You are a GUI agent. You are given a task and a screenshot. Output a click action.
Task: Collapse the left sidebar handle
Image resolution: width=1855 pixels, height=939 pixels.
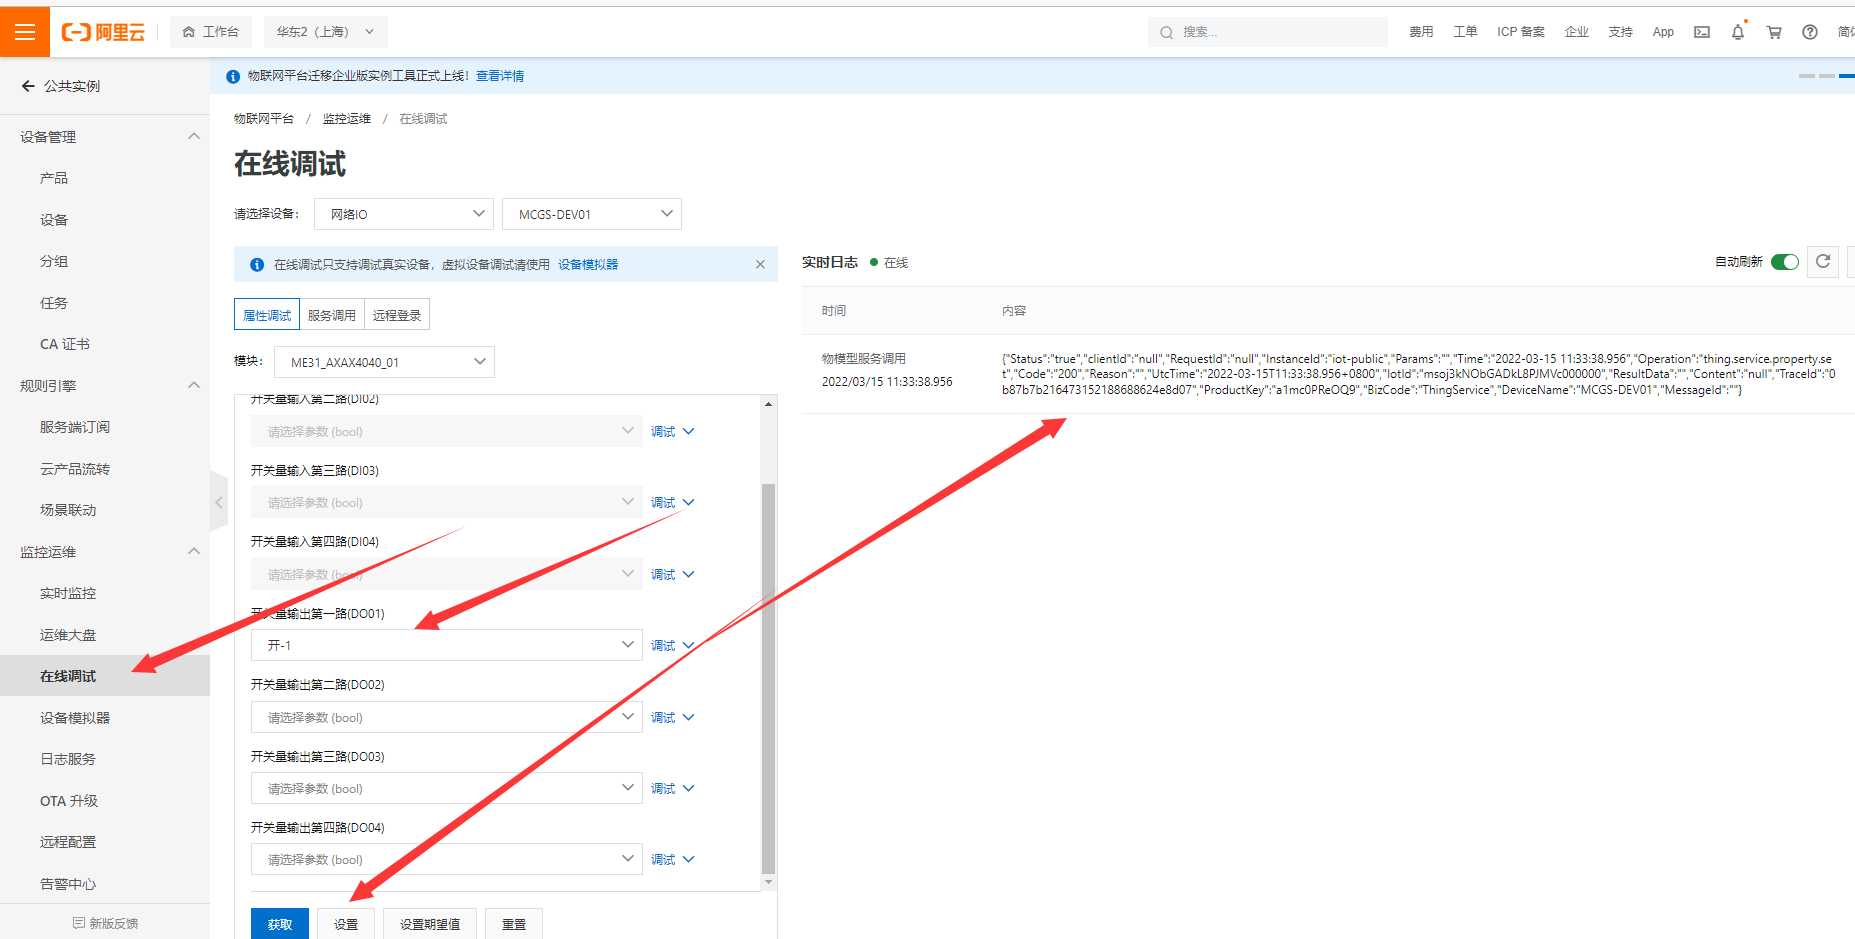(x=218, y=502)
